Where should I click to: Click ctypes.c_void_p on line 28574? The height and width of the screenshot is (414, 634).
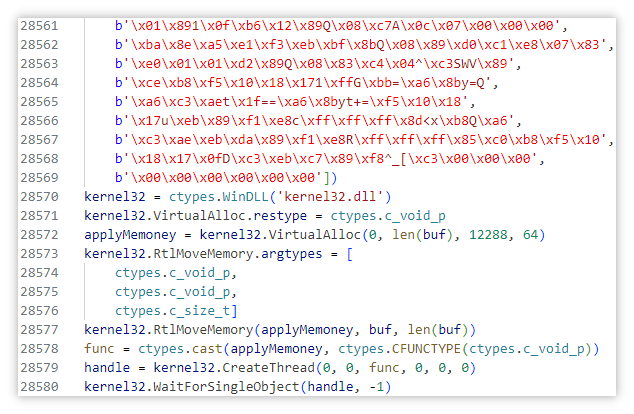click(x=173, y=273)
